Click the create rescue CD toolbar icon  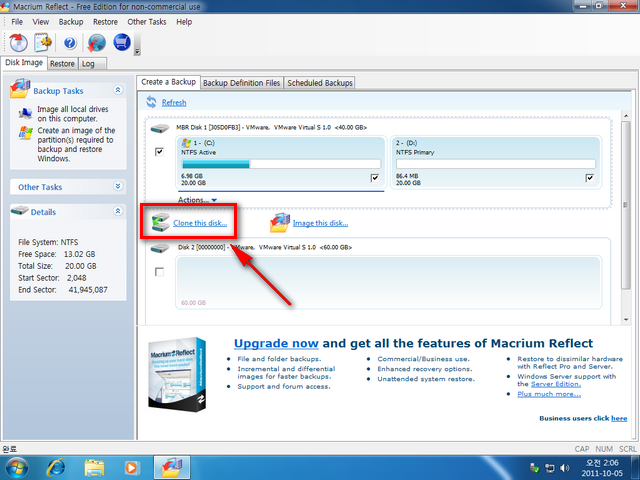(x=18, y=42)
